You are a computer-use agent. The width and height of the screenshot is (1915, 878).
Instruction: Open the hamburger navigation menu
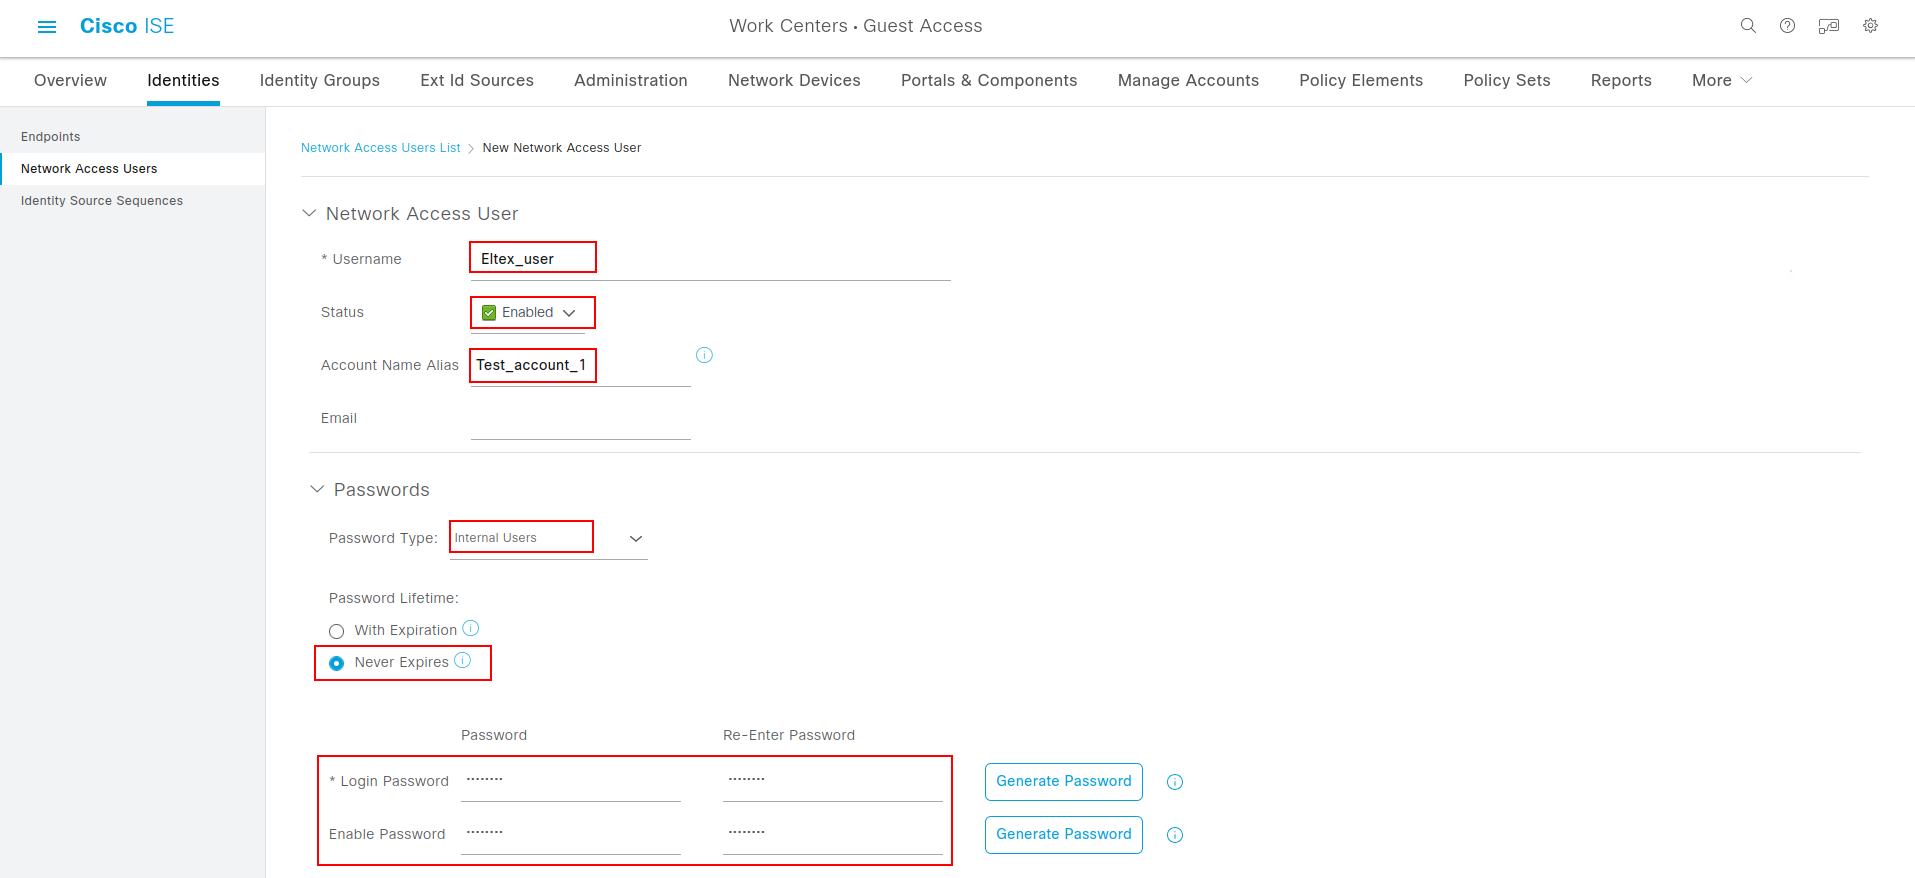pyautogui.click(x=47, y=27)
